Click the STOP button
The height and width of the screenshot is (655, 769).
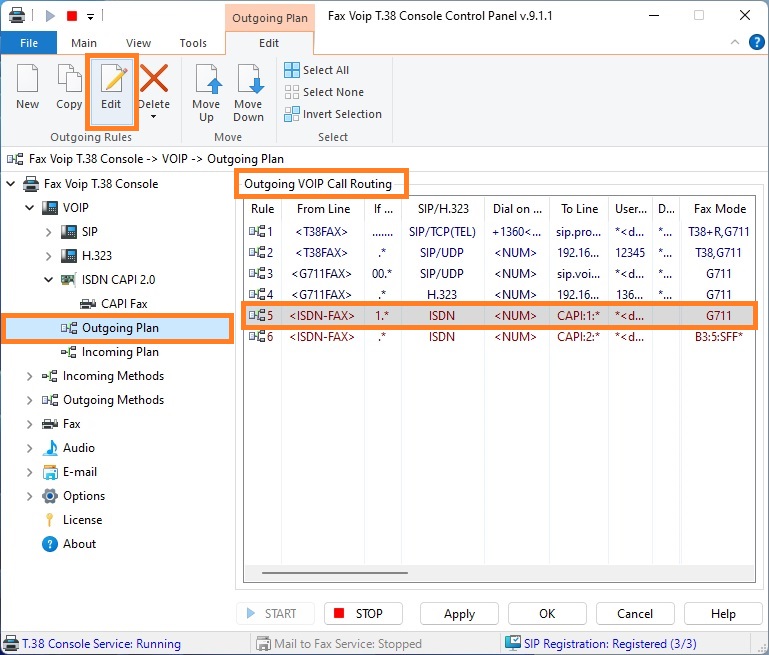click(363, 614)
